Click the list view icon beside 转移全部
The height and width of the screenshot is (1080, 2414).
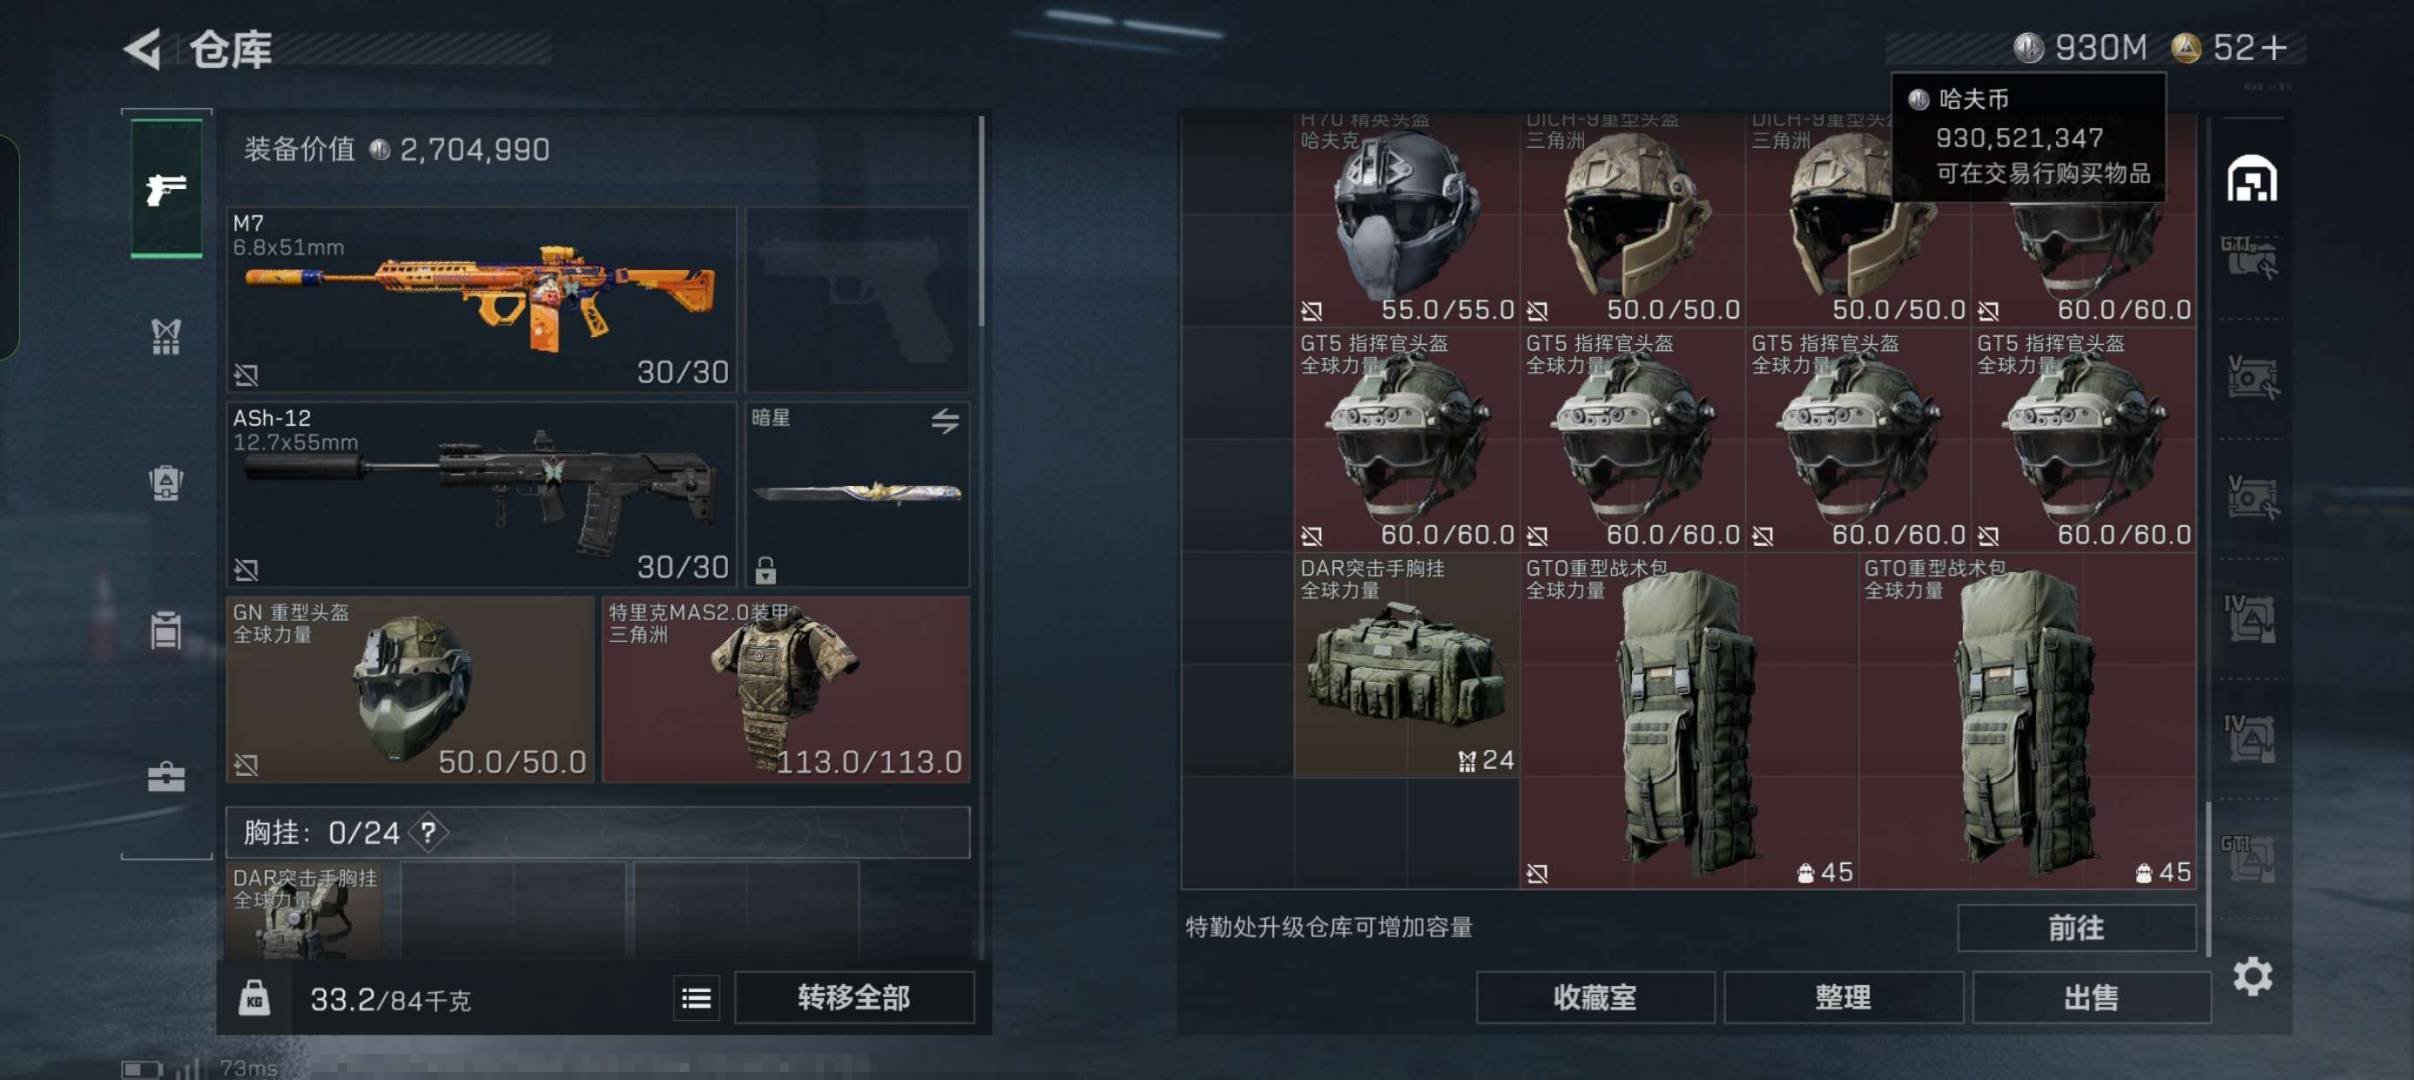[x=696, y=997]
